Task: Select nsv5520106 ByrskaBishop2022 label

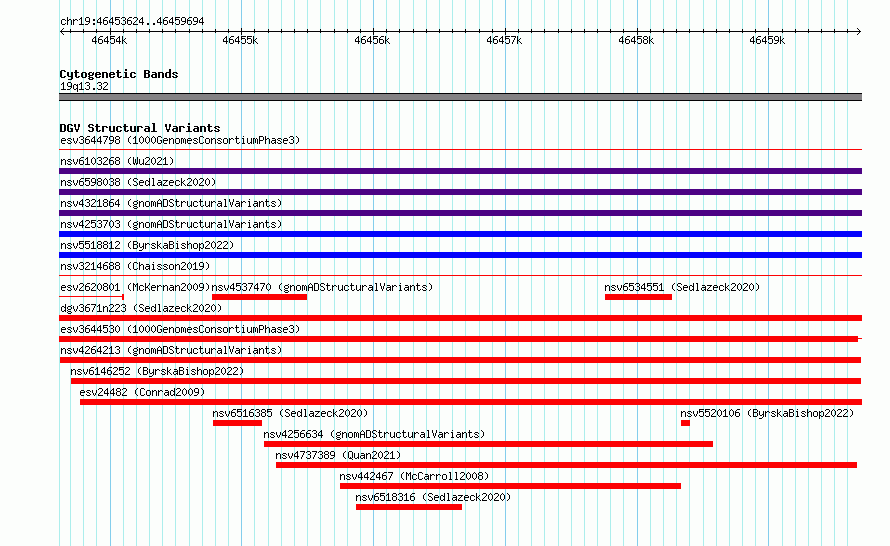Action: pyautogui.click(x=767, y=413)
